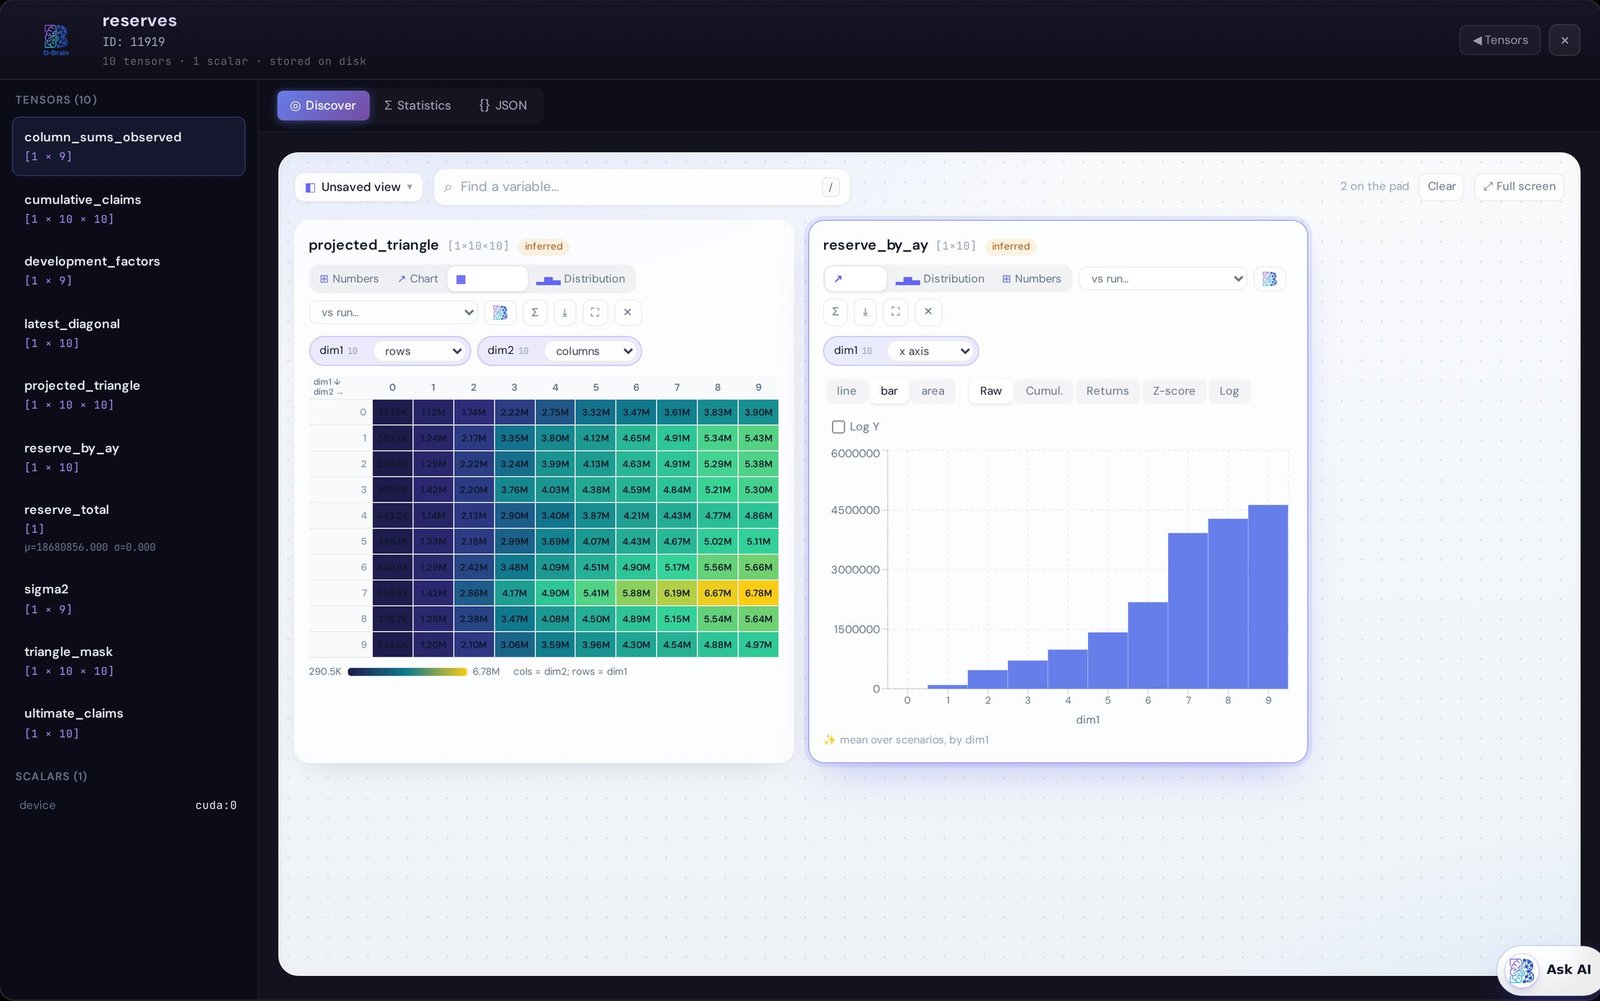Viewport: 1600px width, 1001px height.
Task: Click the sigma icon in reserve_by_ay card
Action: 836,311
